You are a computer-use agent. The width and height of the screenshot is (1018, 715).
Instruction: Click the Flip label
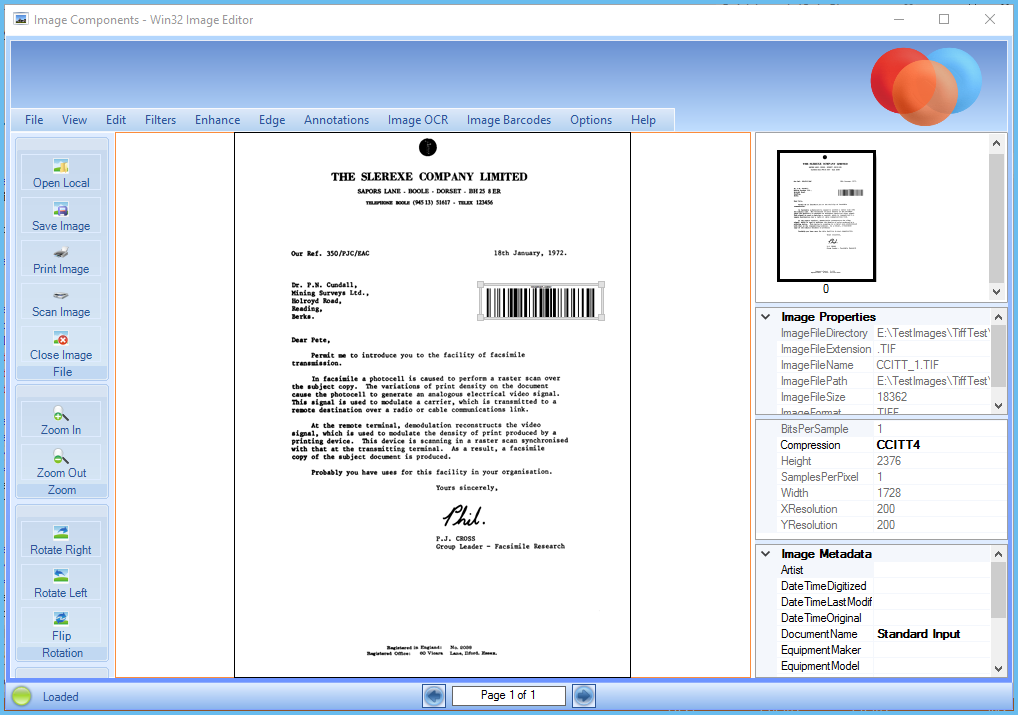(62, 636)
